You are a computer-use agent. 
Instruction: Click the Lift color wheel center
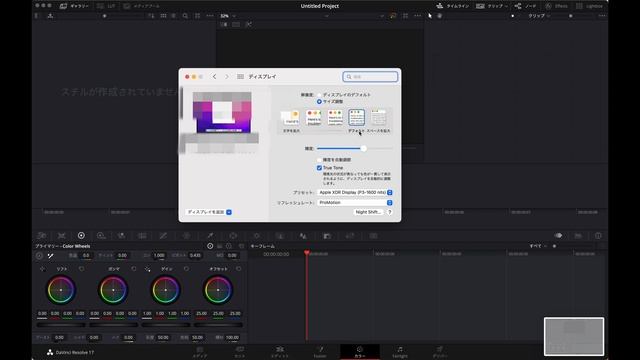point(61,290)
